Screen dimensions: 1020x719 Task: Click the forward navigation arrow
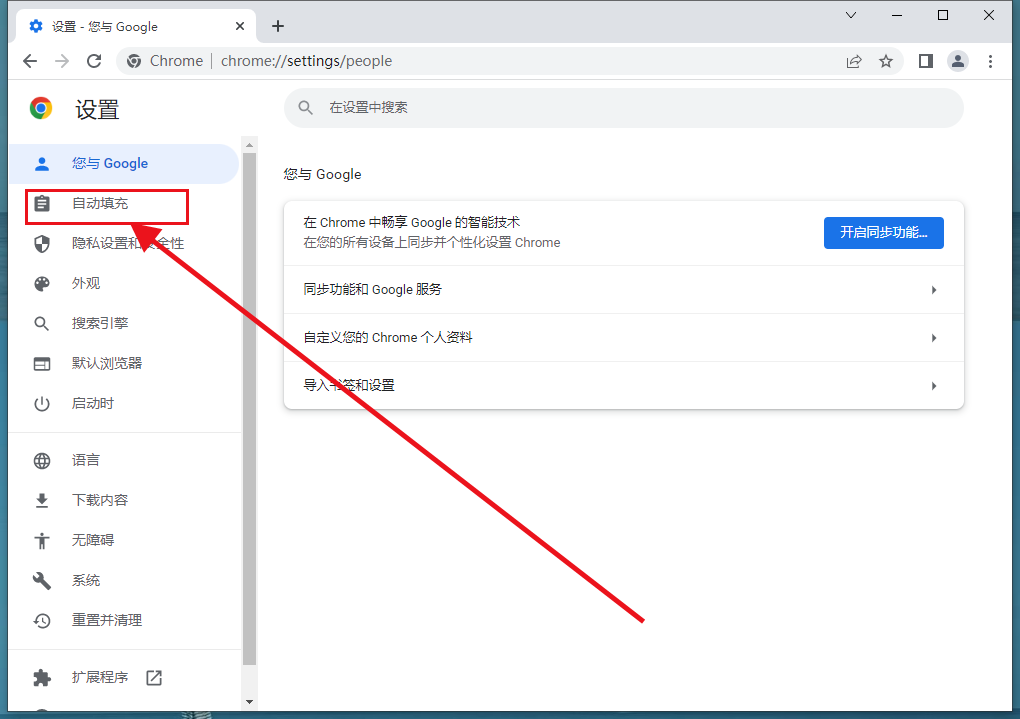[62, 61]
